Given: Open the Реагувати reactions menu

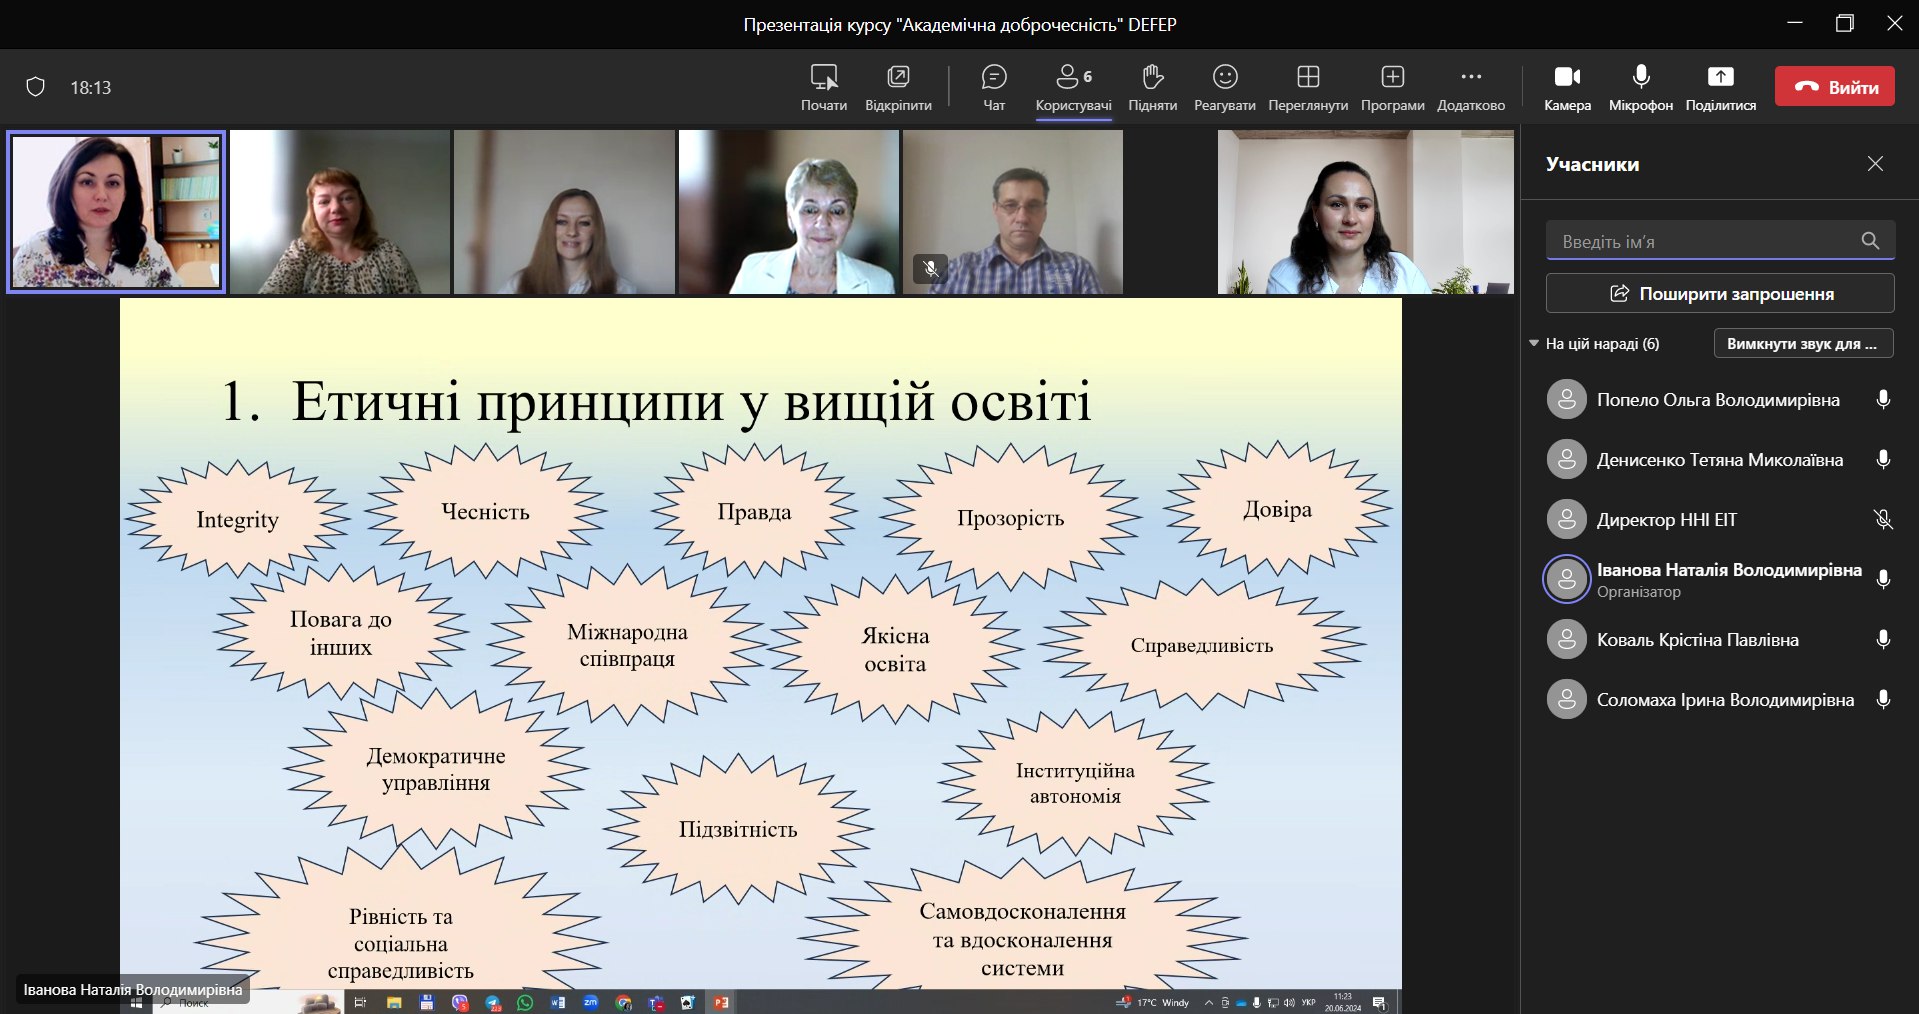Looking at the screenshot, I should coord(1224,87).
